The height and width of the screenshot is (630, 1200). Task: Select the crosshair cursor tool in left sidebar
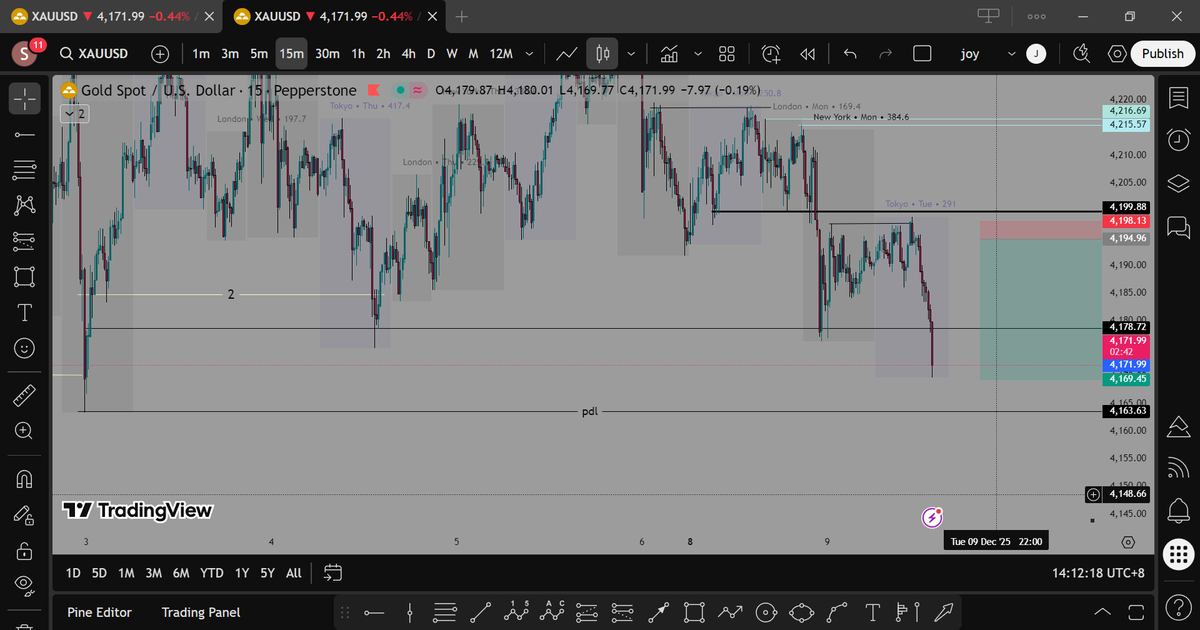click(25, 98)
